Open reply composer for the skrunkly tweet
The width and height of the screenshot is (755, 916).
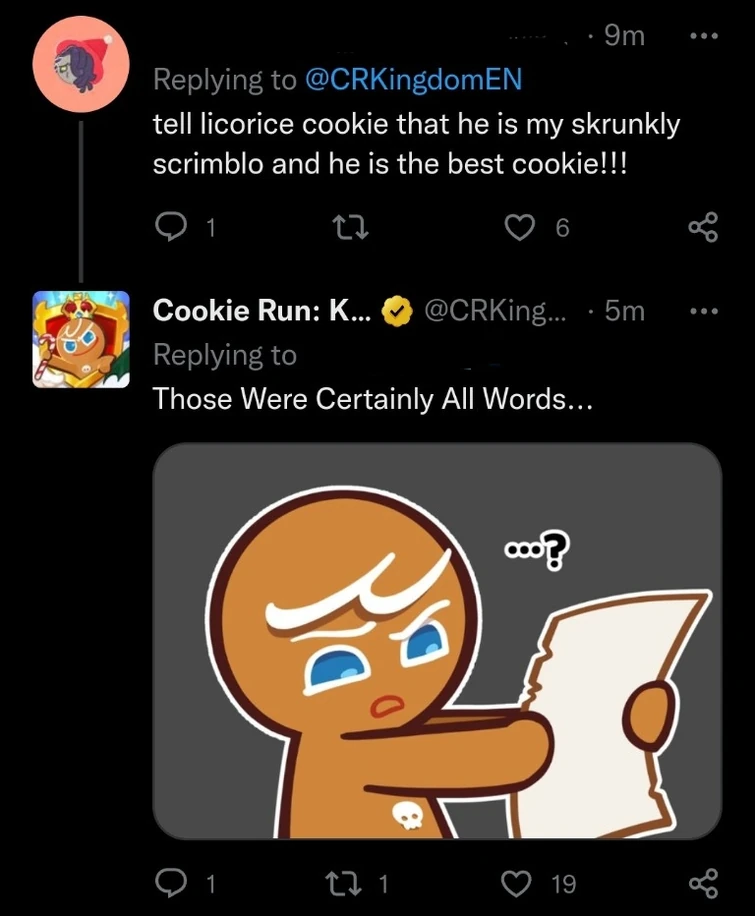click(x=172, y=227)
